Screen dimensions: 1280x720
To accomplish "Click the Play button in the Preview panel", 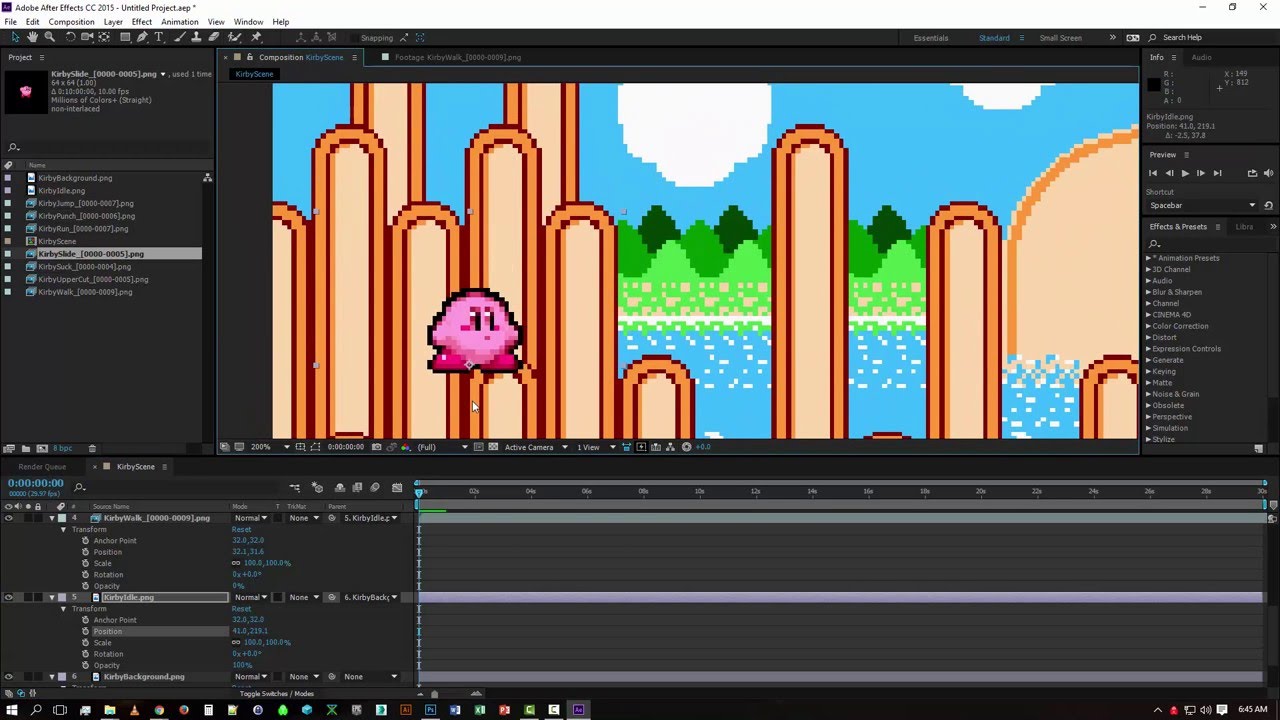I will [1185, 173].
